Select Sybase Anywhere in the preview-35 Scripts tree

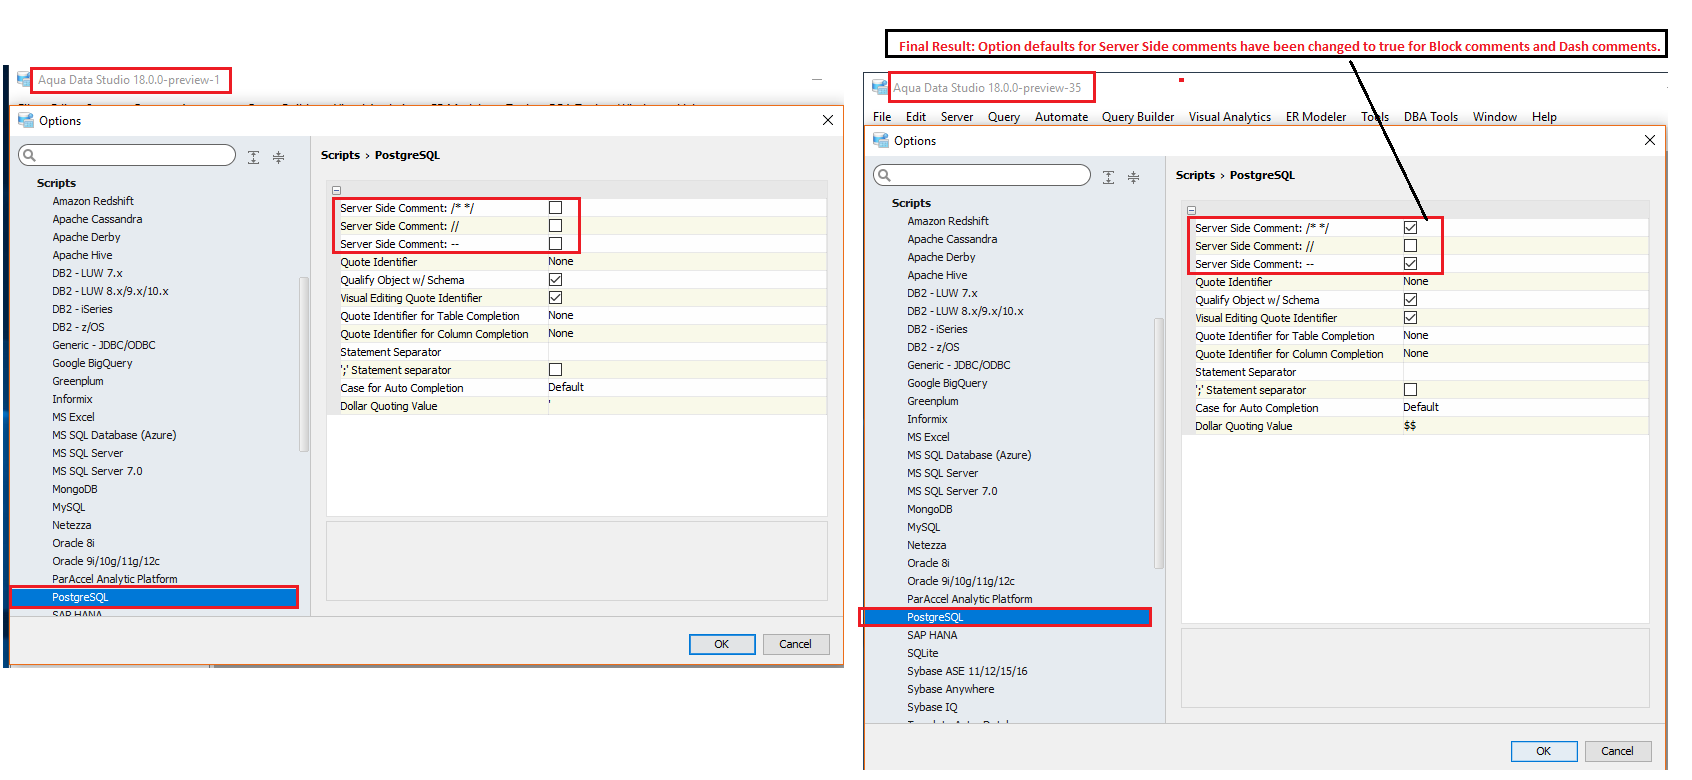[x=950, y=689]
